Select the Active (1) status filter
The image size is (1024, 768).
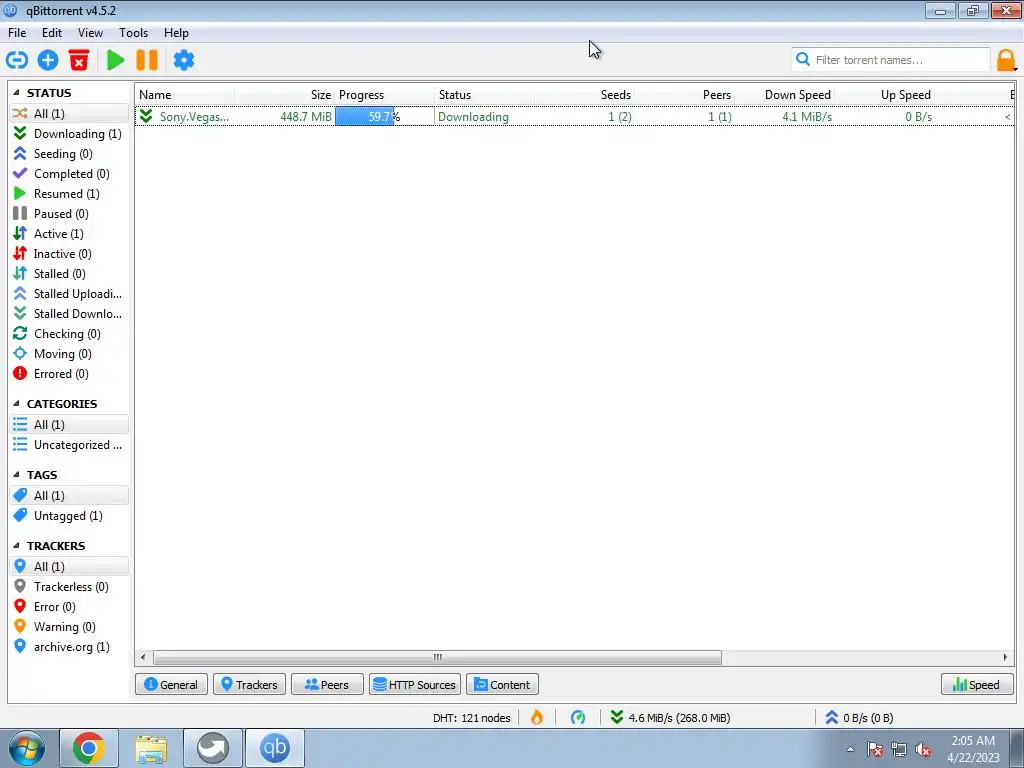[x=68, y=234]
